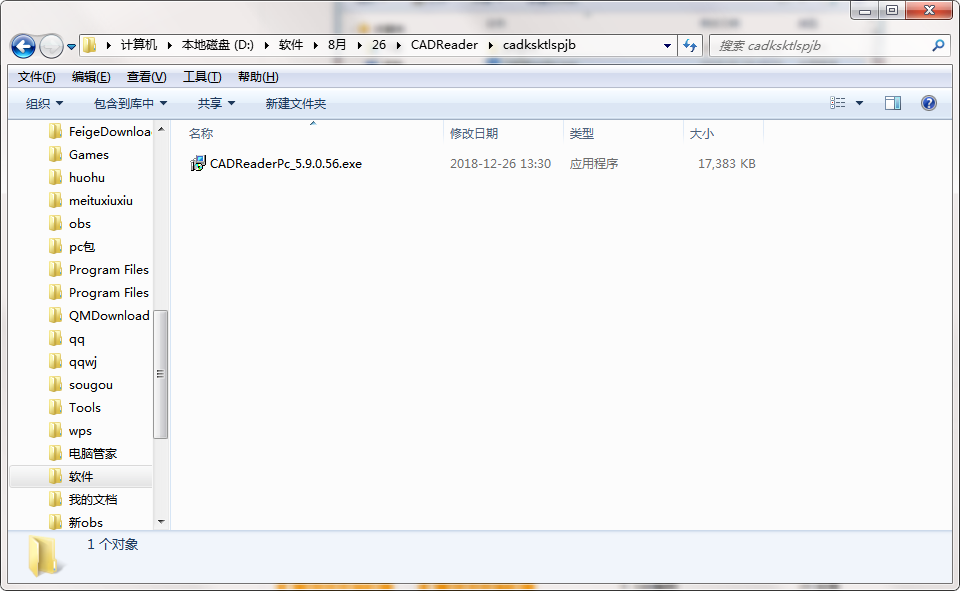Click the 17,383 KB size cell
Screen dimensions: 960x591
click(x=727, y=164)
